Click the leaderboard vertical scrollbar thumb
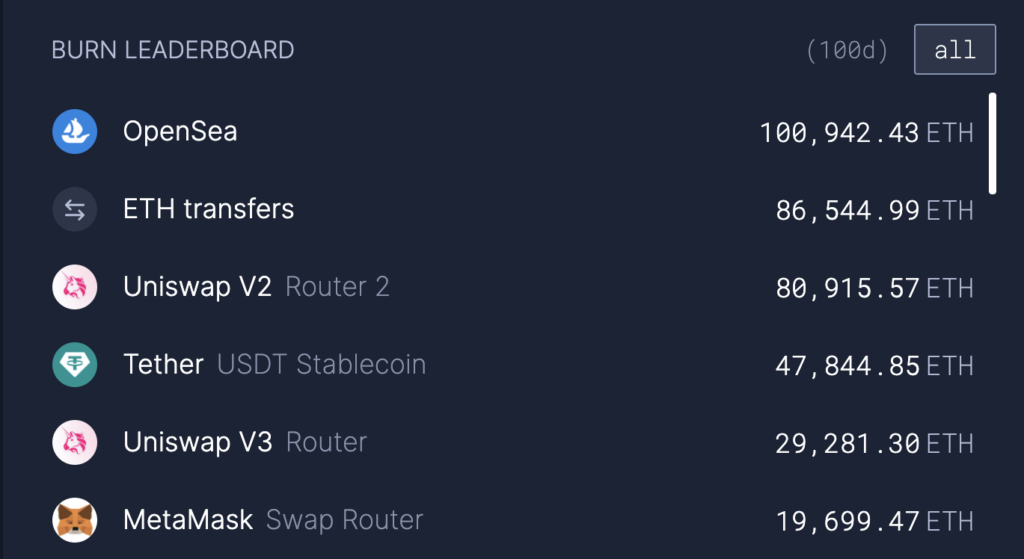The width and height of the screenshot is (1024, 559). point(993,144)
